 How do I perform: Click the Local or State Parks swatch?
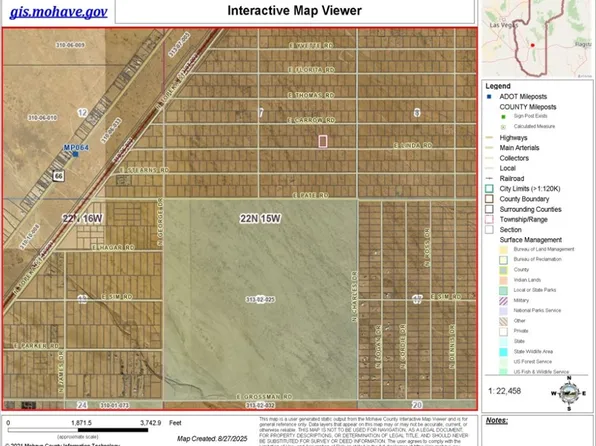point(503,290)
